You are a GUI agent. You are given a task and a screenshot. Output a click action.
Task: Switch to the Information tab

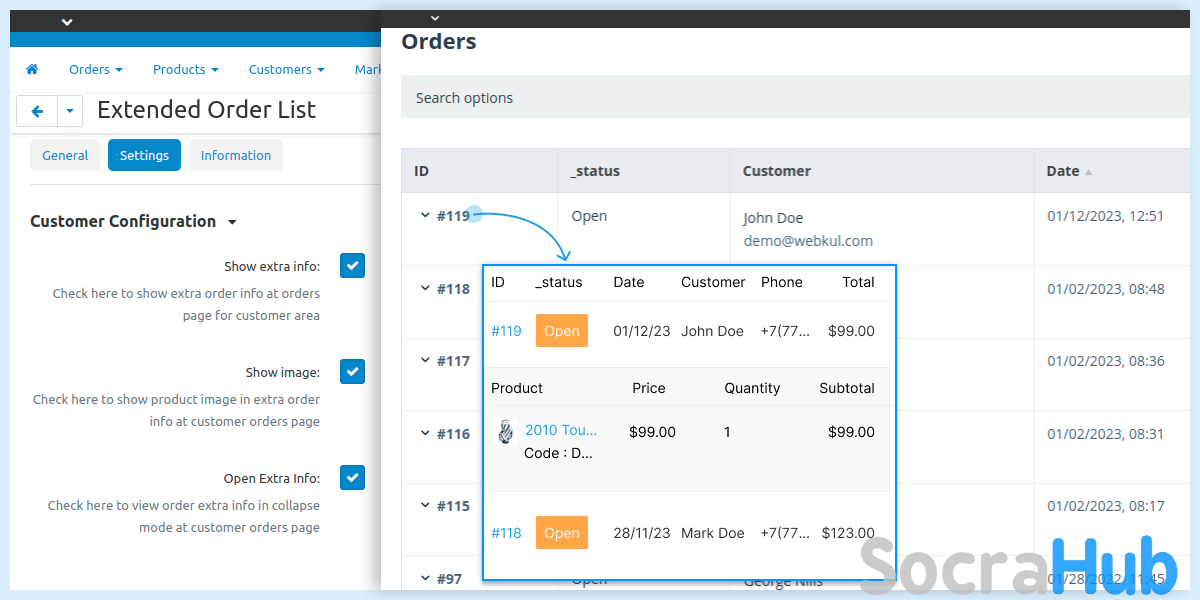point(235,156)
